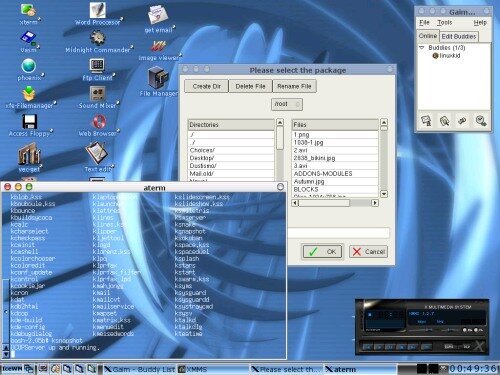Select the linuxkid buddy in Gaim

(446, 56)
